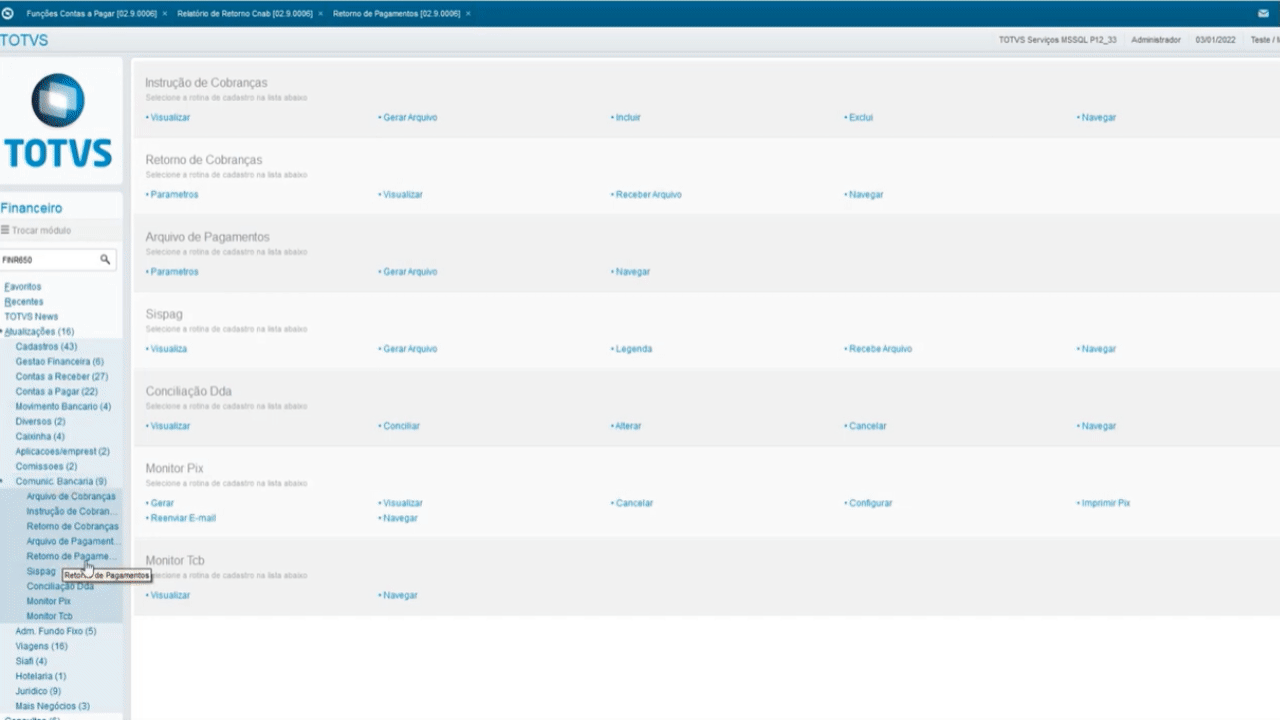Open Recentes in the sidebar
Image resolution: width=1280 pixels, height=720 pixels.
[x=24, y=302]
